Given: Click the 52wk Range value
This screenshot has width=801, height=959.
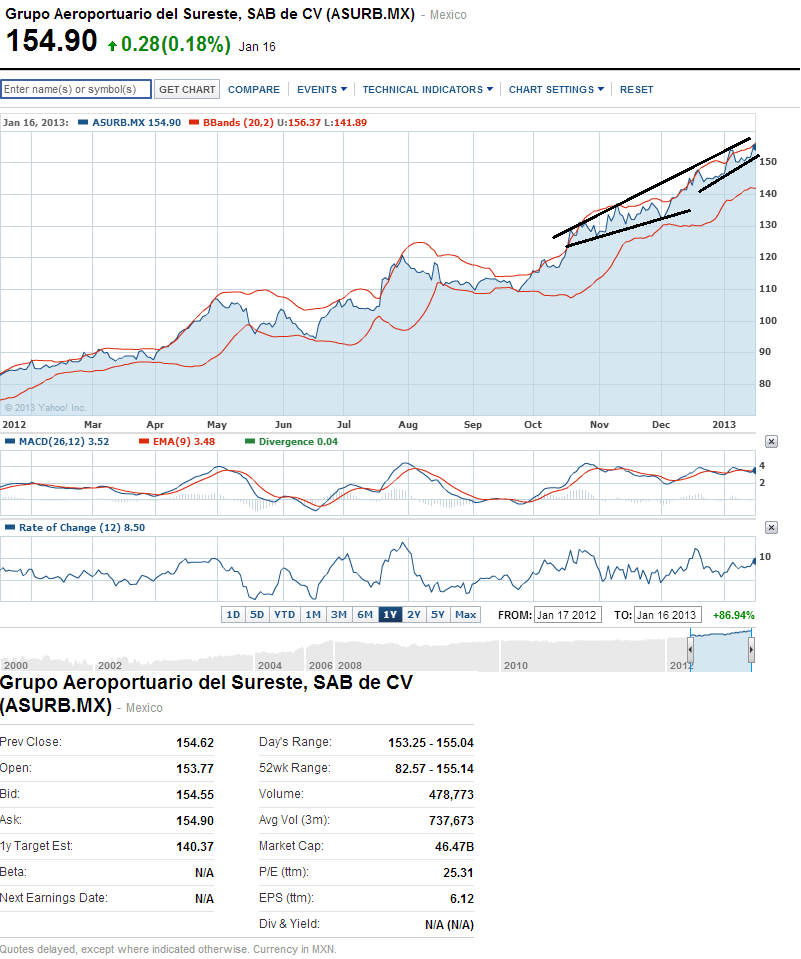Looking at the screenshot, I should point(434,768).
